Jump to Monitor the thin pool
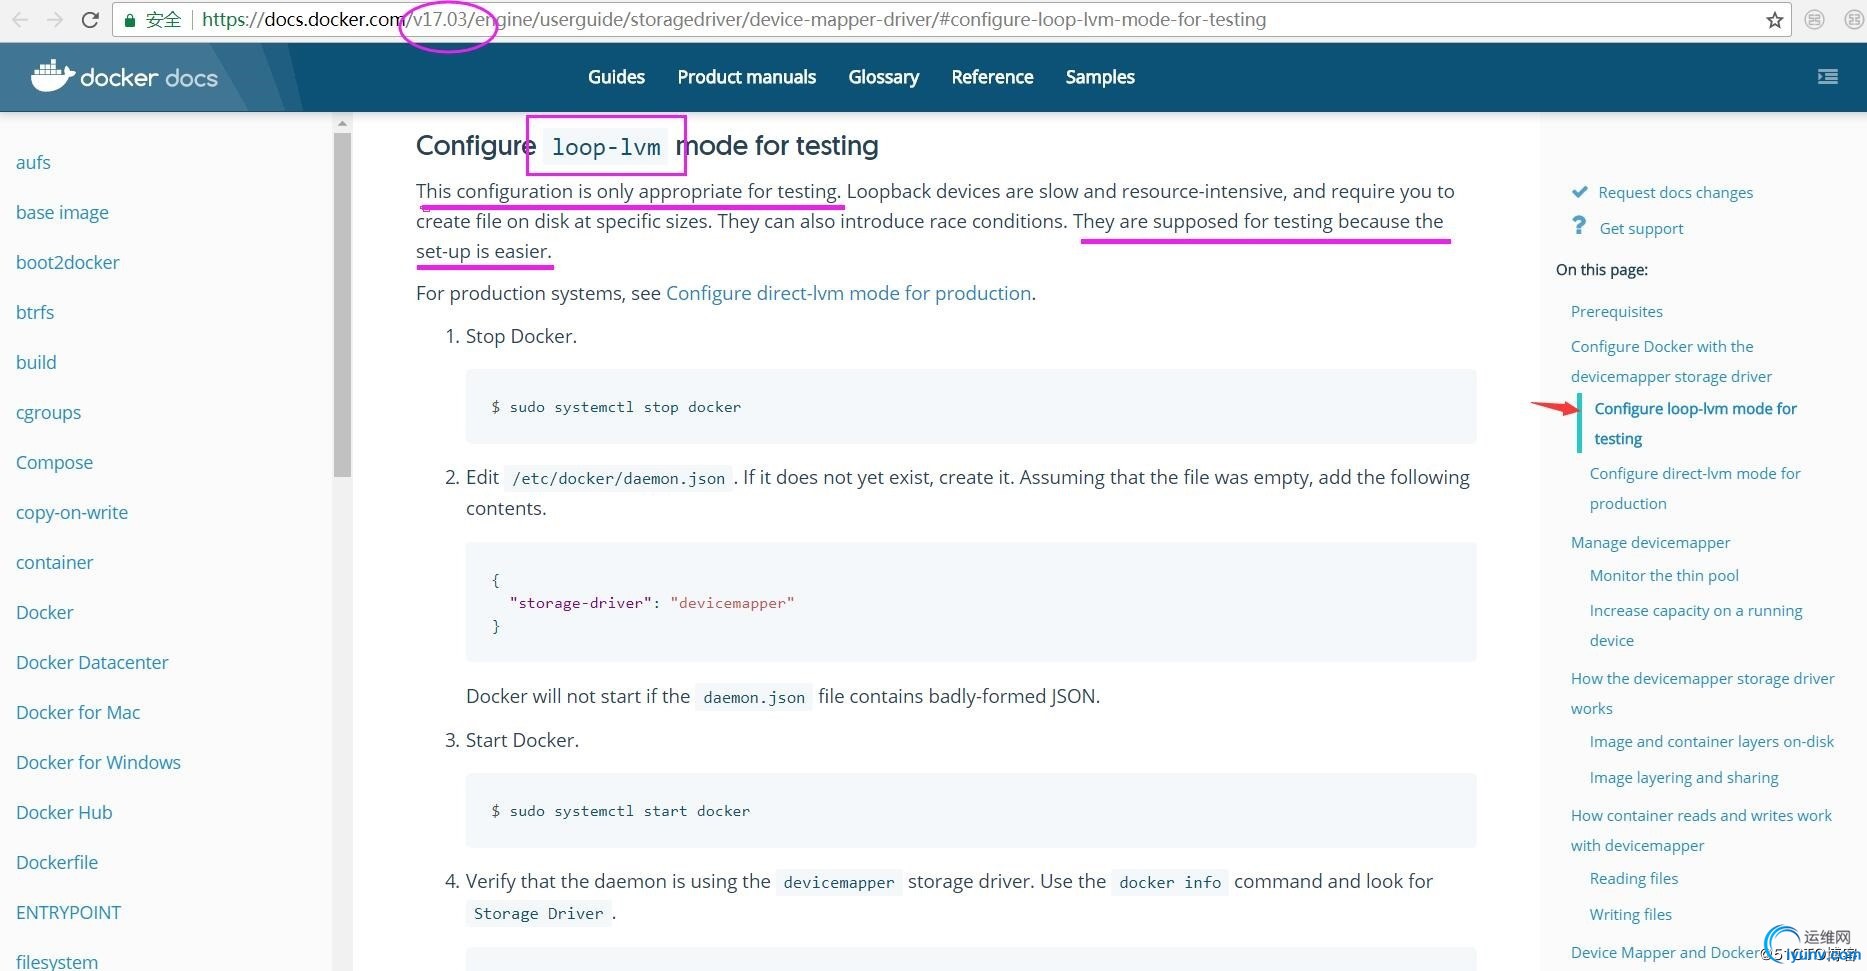The width and height of the screenshot is (1867, 971). pyautogui.click(x=1664, y=575)
